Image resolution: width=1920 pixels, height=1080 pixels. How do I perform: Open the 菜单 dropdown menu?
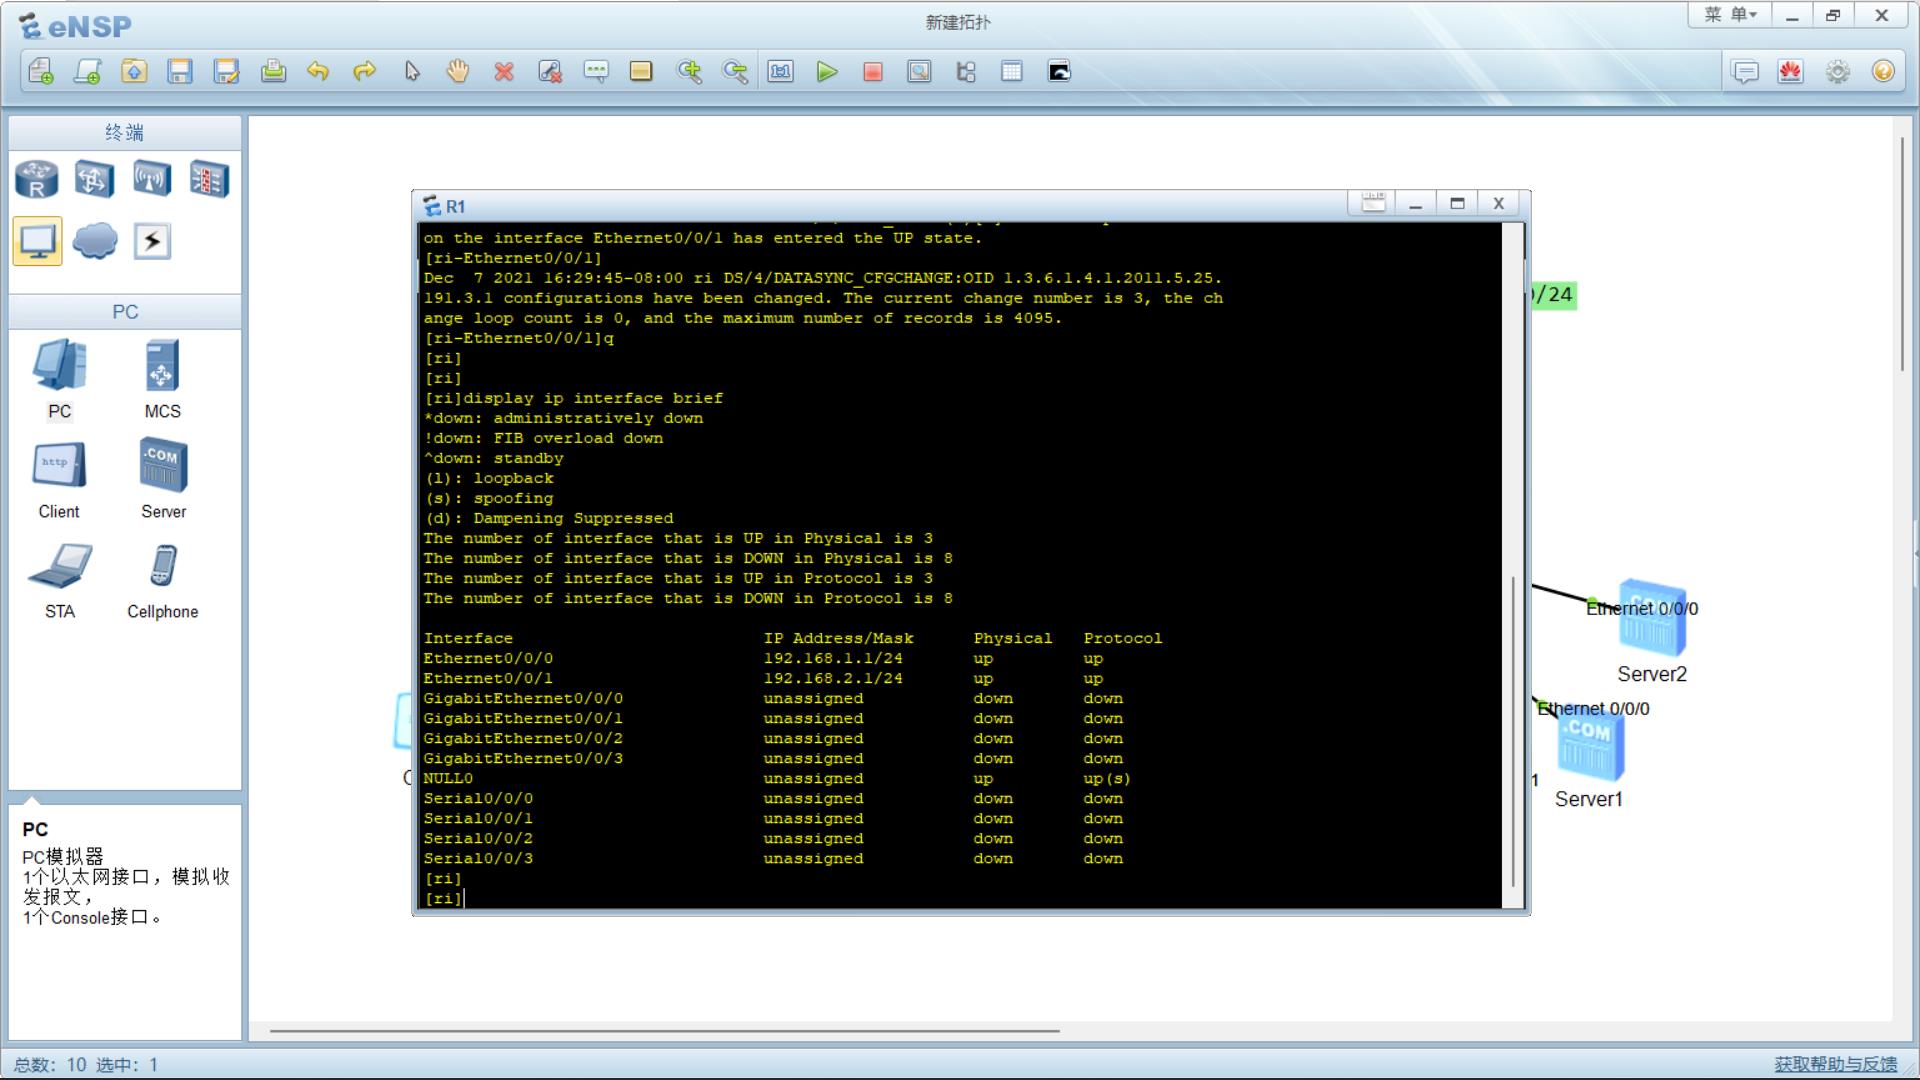(x=1730, y=15)
